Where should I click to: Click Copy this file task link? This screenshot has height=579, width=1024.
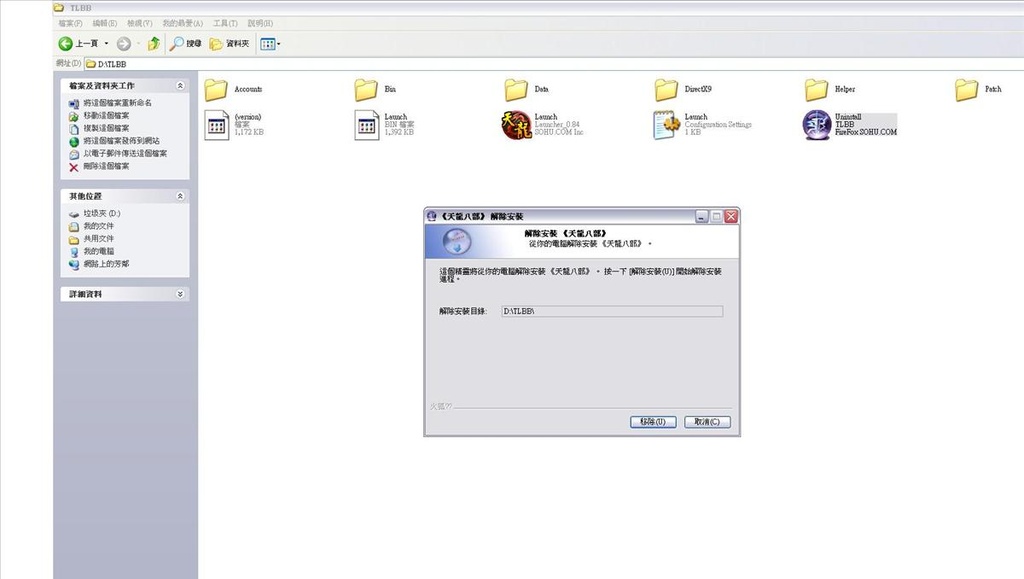click(106, 128)
